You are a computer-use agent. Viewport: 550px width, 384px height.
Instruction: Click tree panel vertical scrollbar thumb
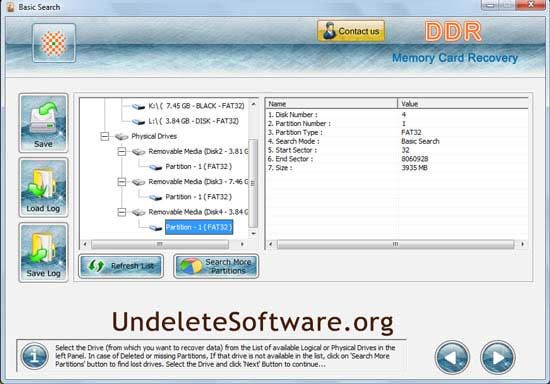tap(253, 183)
